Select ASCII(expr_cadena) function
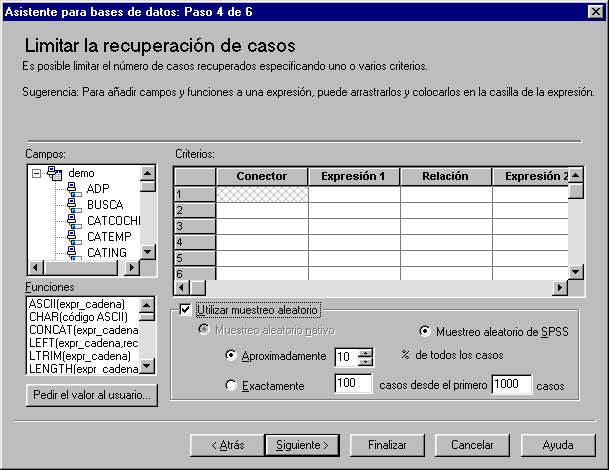The width and height of the screenshot is (609, 470). tap(77, 304)
